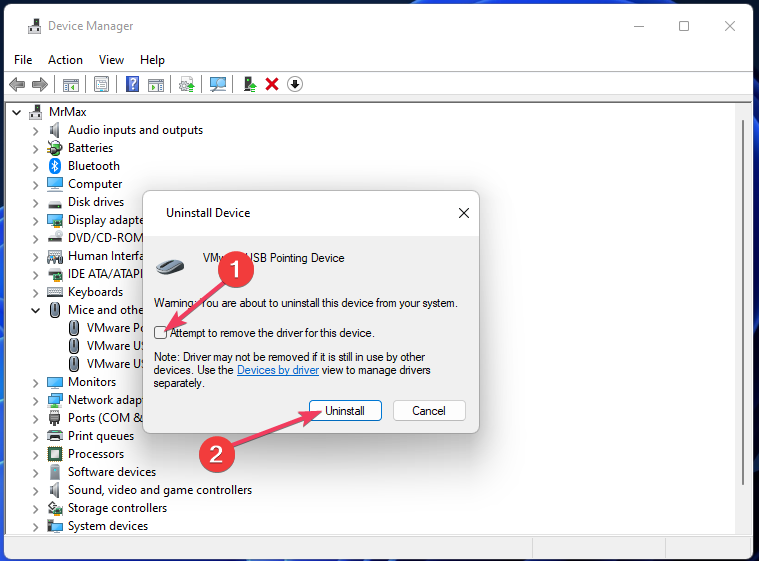Click Enable device toolbar icon

250,85
